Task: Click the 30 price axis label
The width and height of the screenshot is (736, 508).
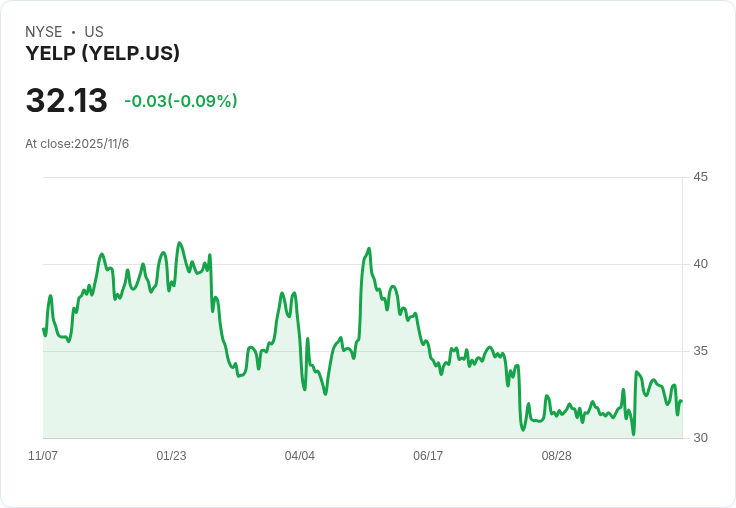Action: [x=700, y=438]
